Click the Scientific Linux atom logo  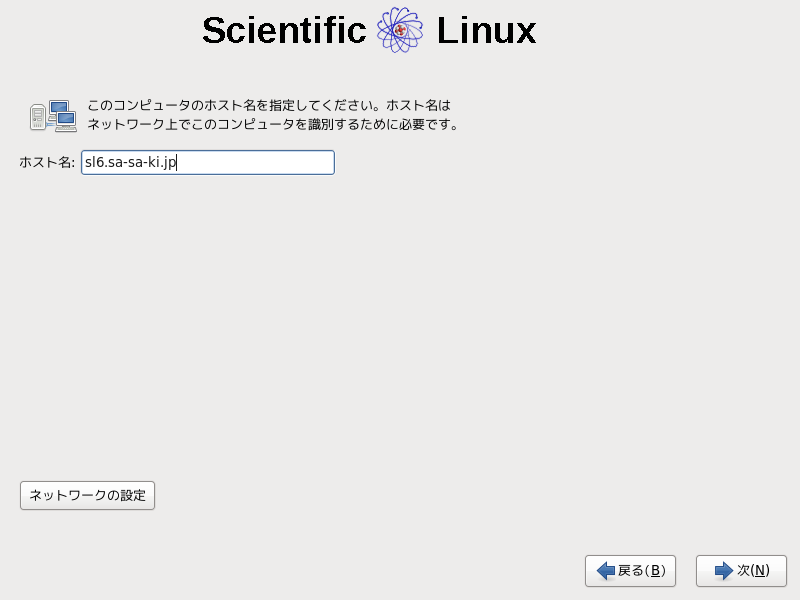[400, 31]
